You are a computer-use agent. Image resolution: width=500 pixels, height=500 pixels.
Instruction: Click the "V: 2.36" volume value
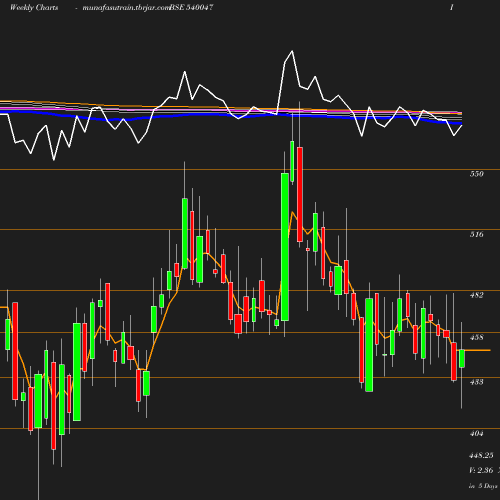(x=481, y=470)
